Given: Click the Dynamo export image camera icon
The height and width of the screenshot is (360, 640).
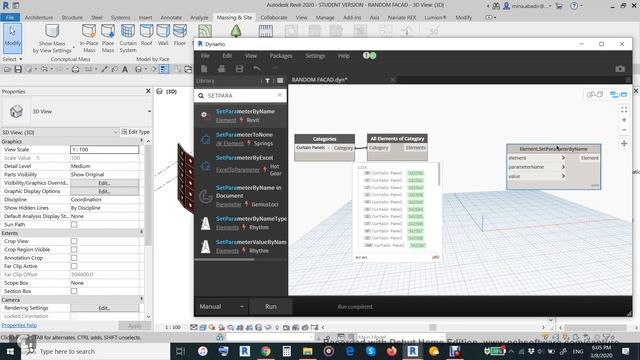Looking at the screenshot, I should tap(620, 69).
